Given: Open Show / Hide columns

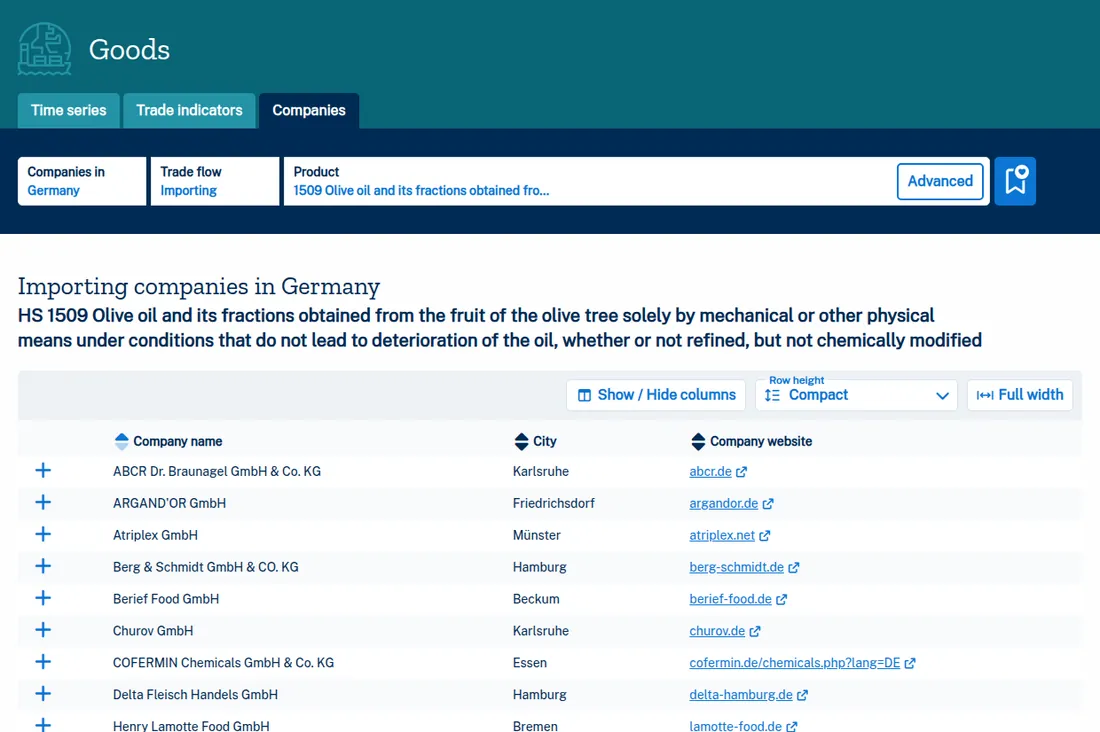Looking at the screenshot, I should click(656, 395).
